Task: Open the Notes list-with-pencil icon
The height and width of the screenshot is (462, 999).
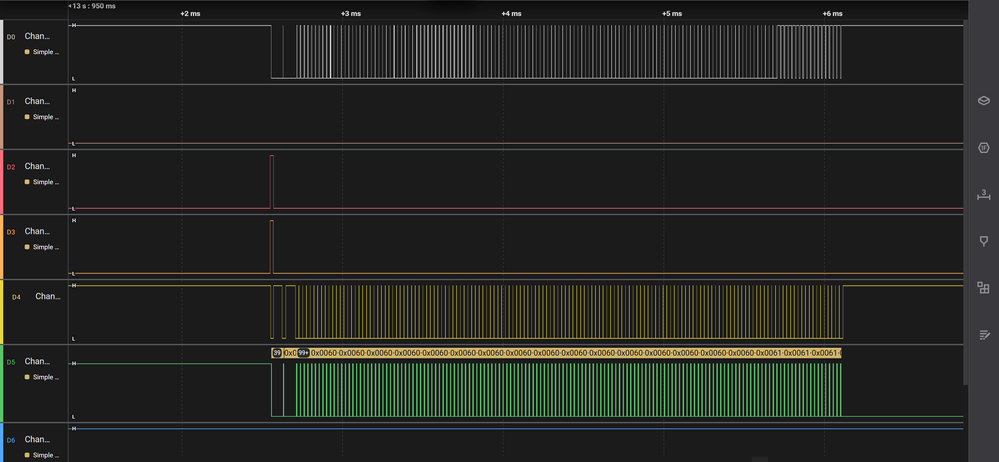Action: pyautogui.click(x=984, y=335)
